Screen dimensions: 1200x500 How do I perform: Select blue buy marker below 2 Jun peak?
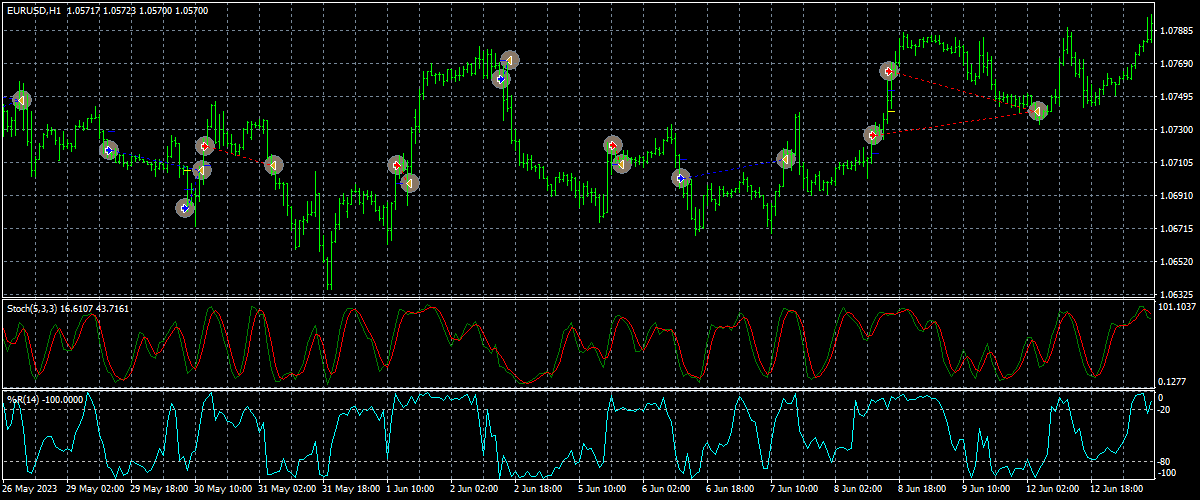tap(501, 78)
